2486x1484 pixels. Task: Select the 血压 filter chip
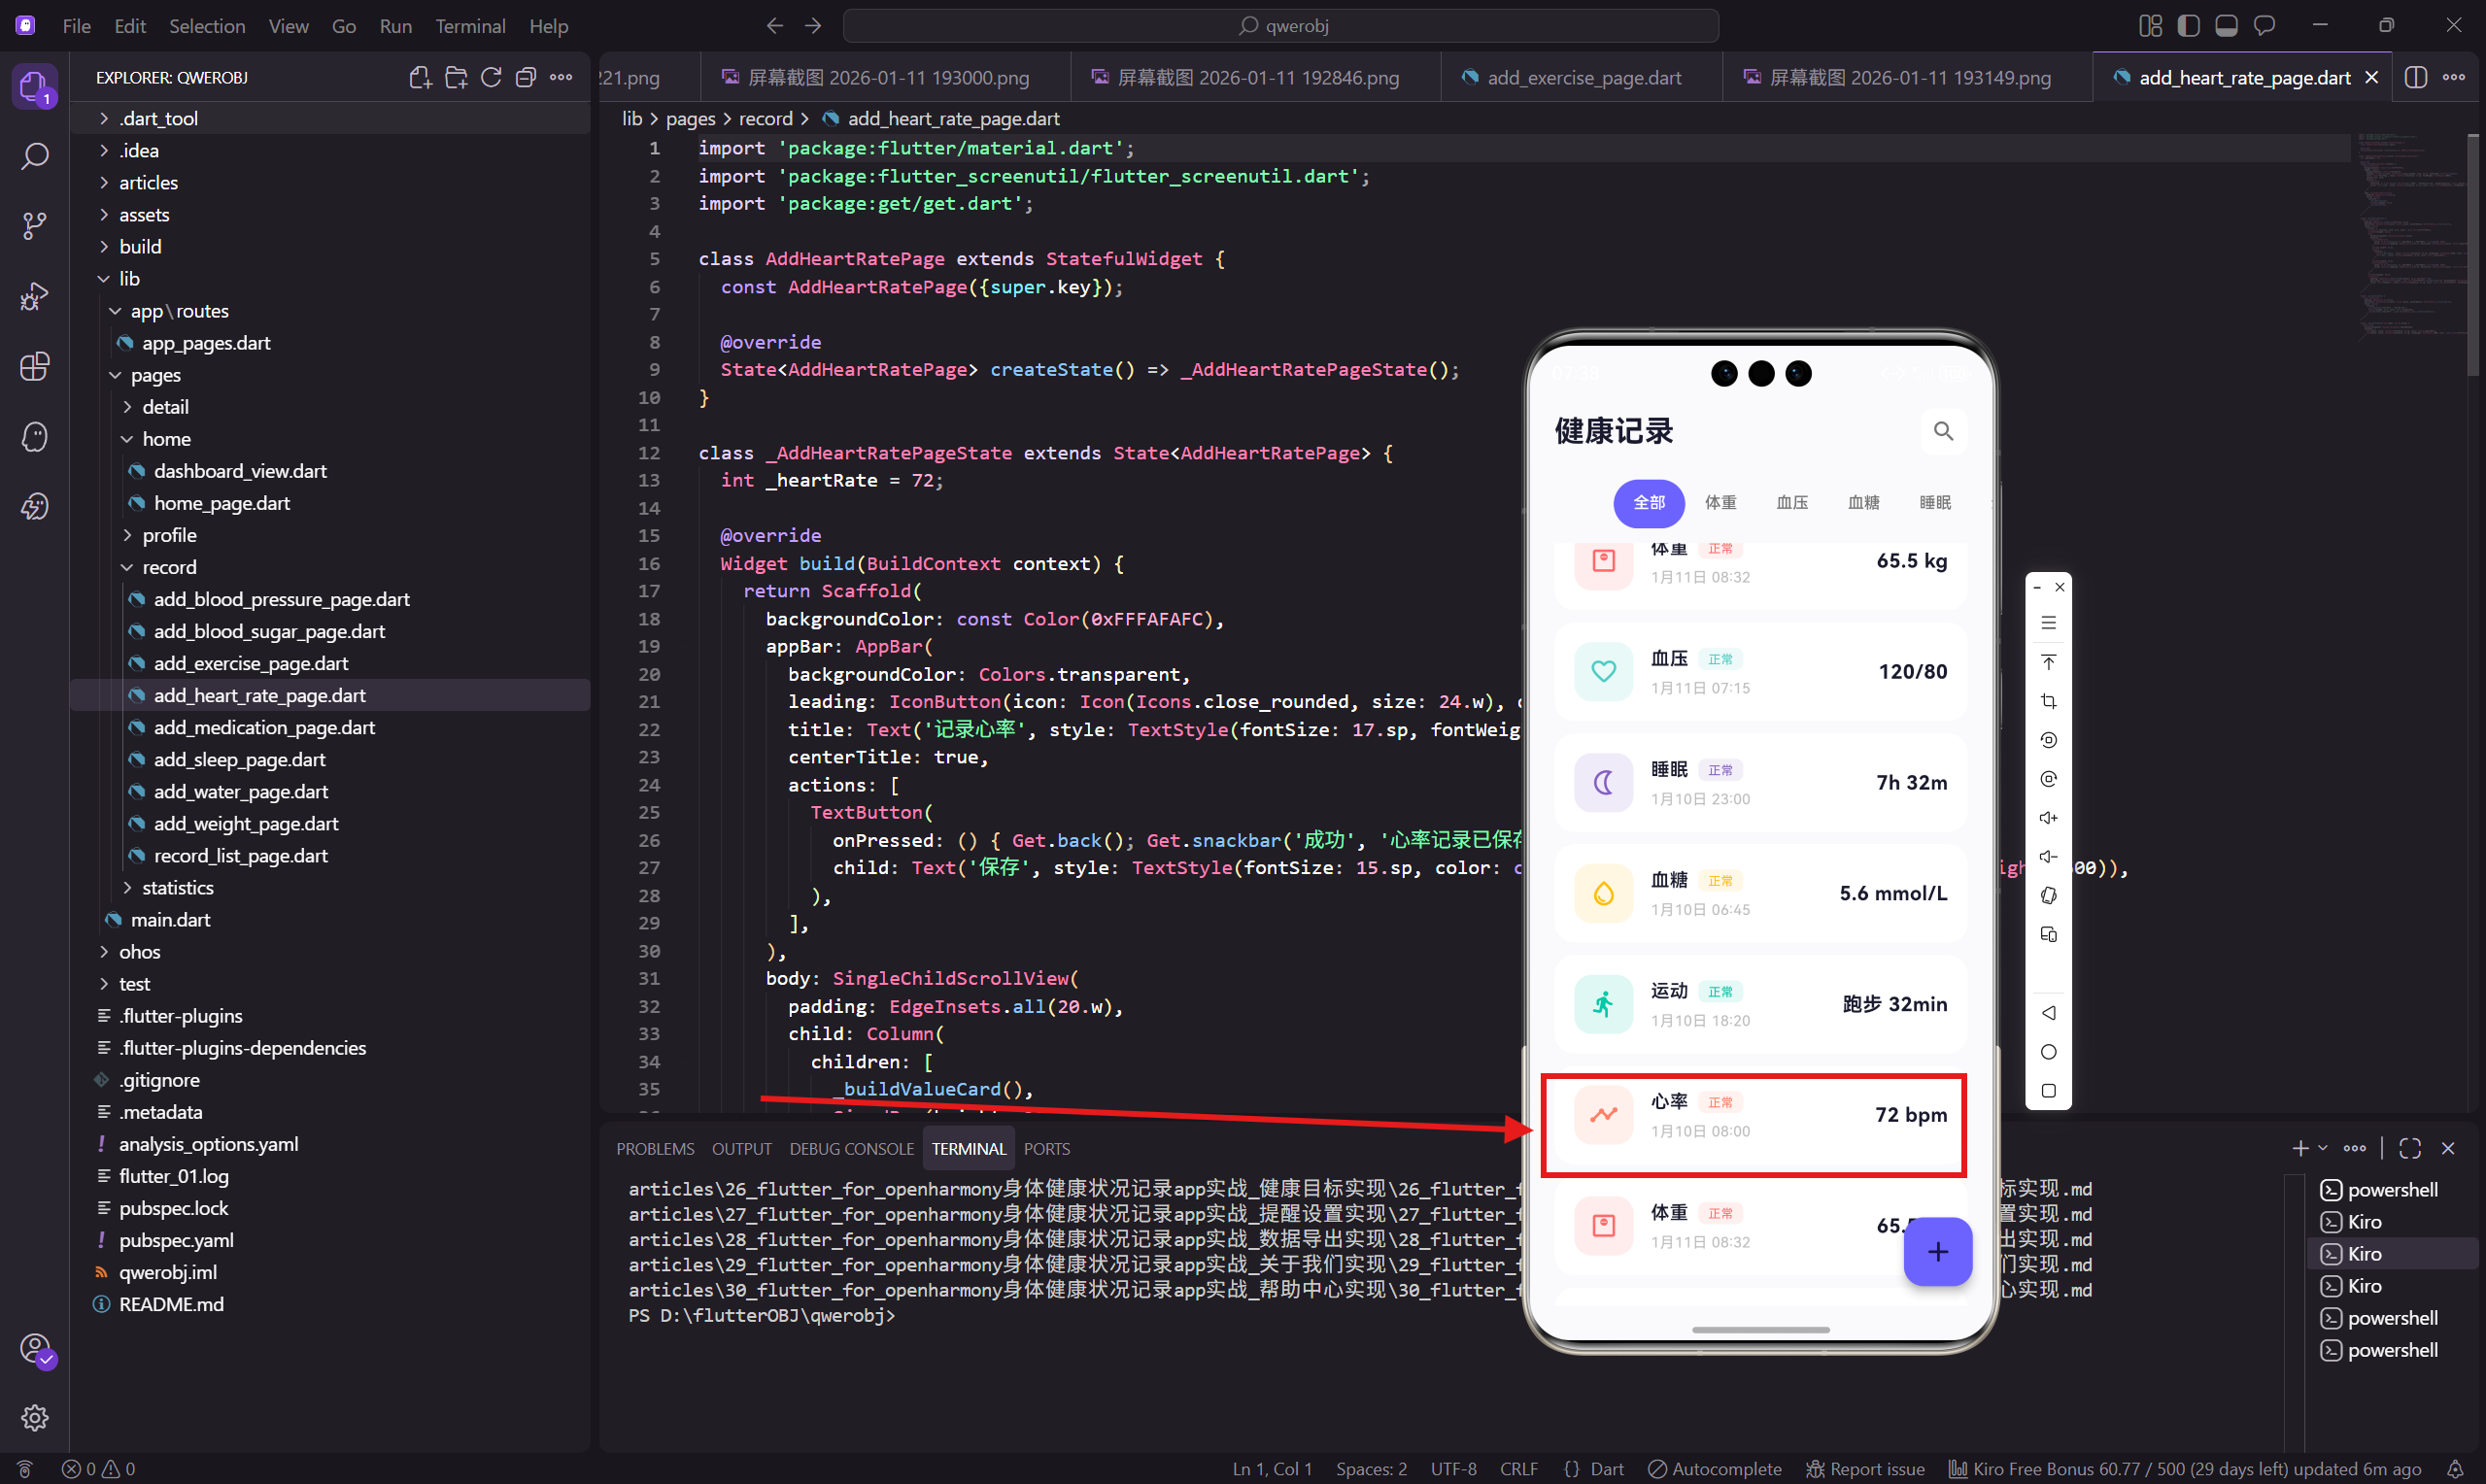pyautogui.click(x=1792, y=502)
